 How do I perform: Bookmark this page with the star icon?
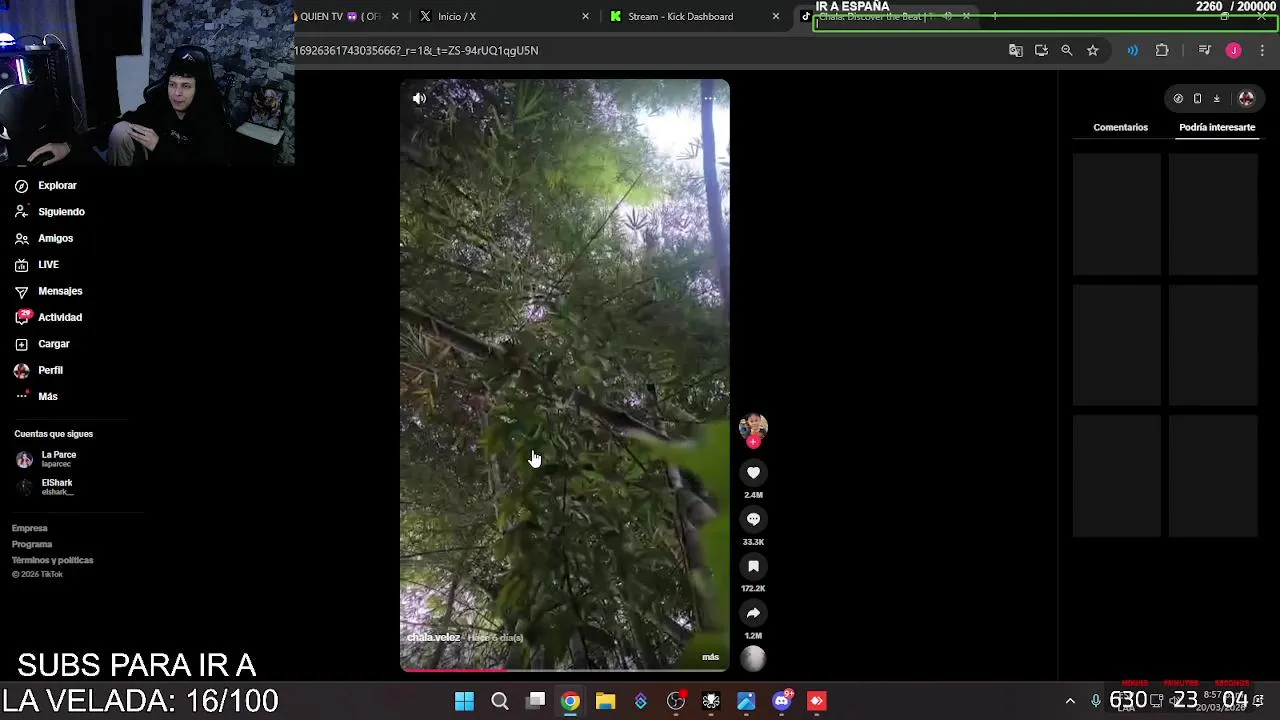1092,50
